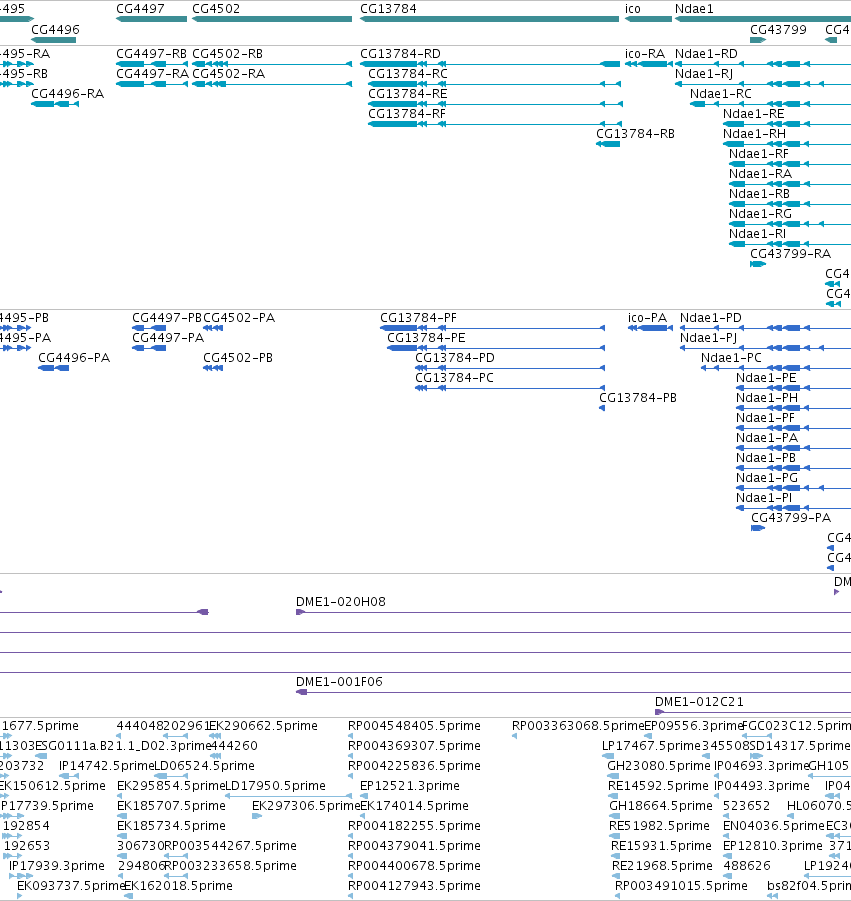851x901 pixels.
Task: Click the Ndae1-PI protein label
Action: coord(764,498)
